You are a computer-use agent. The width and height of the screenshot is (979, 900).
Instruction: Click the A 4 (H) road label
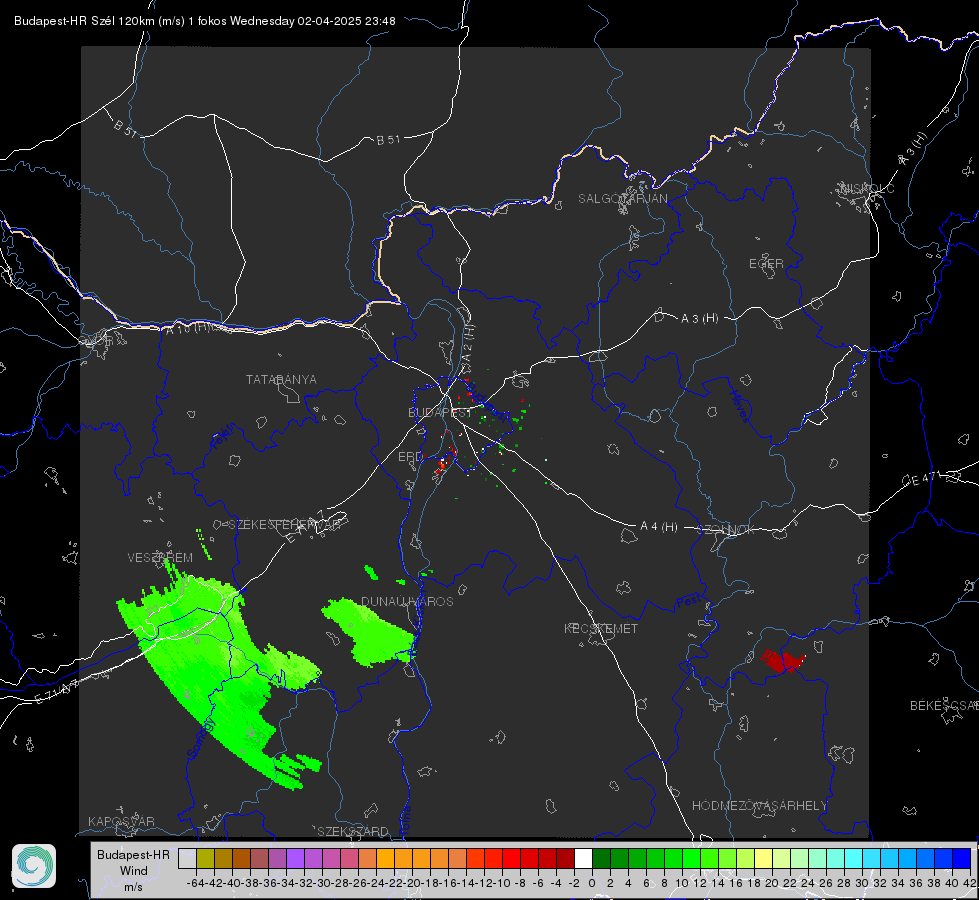(659, 527)
